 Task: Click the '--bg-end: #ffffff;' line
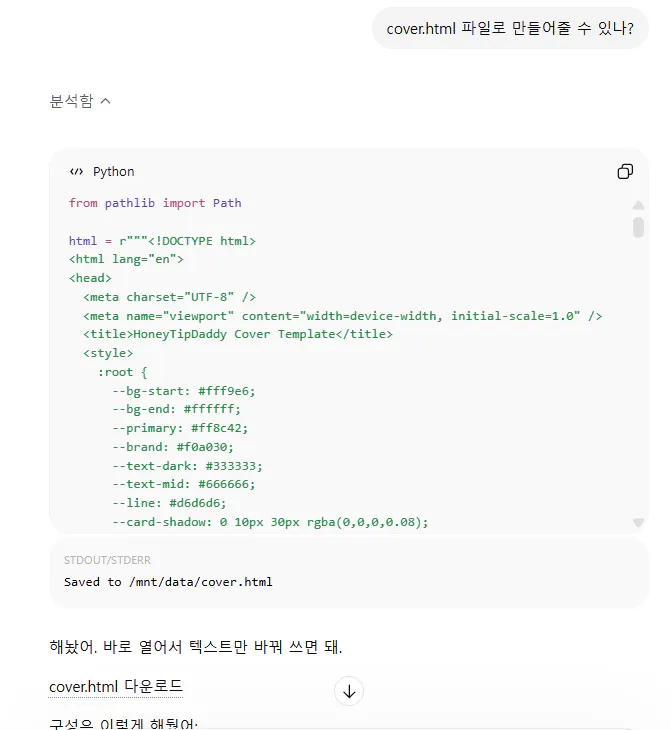[176, 409]
